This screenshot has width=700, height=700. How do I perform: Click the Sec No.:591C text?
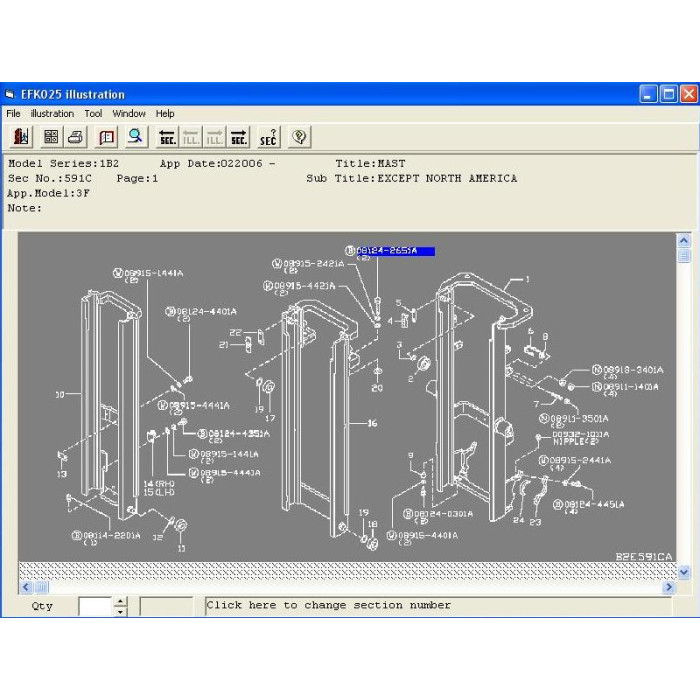point(50,179)
